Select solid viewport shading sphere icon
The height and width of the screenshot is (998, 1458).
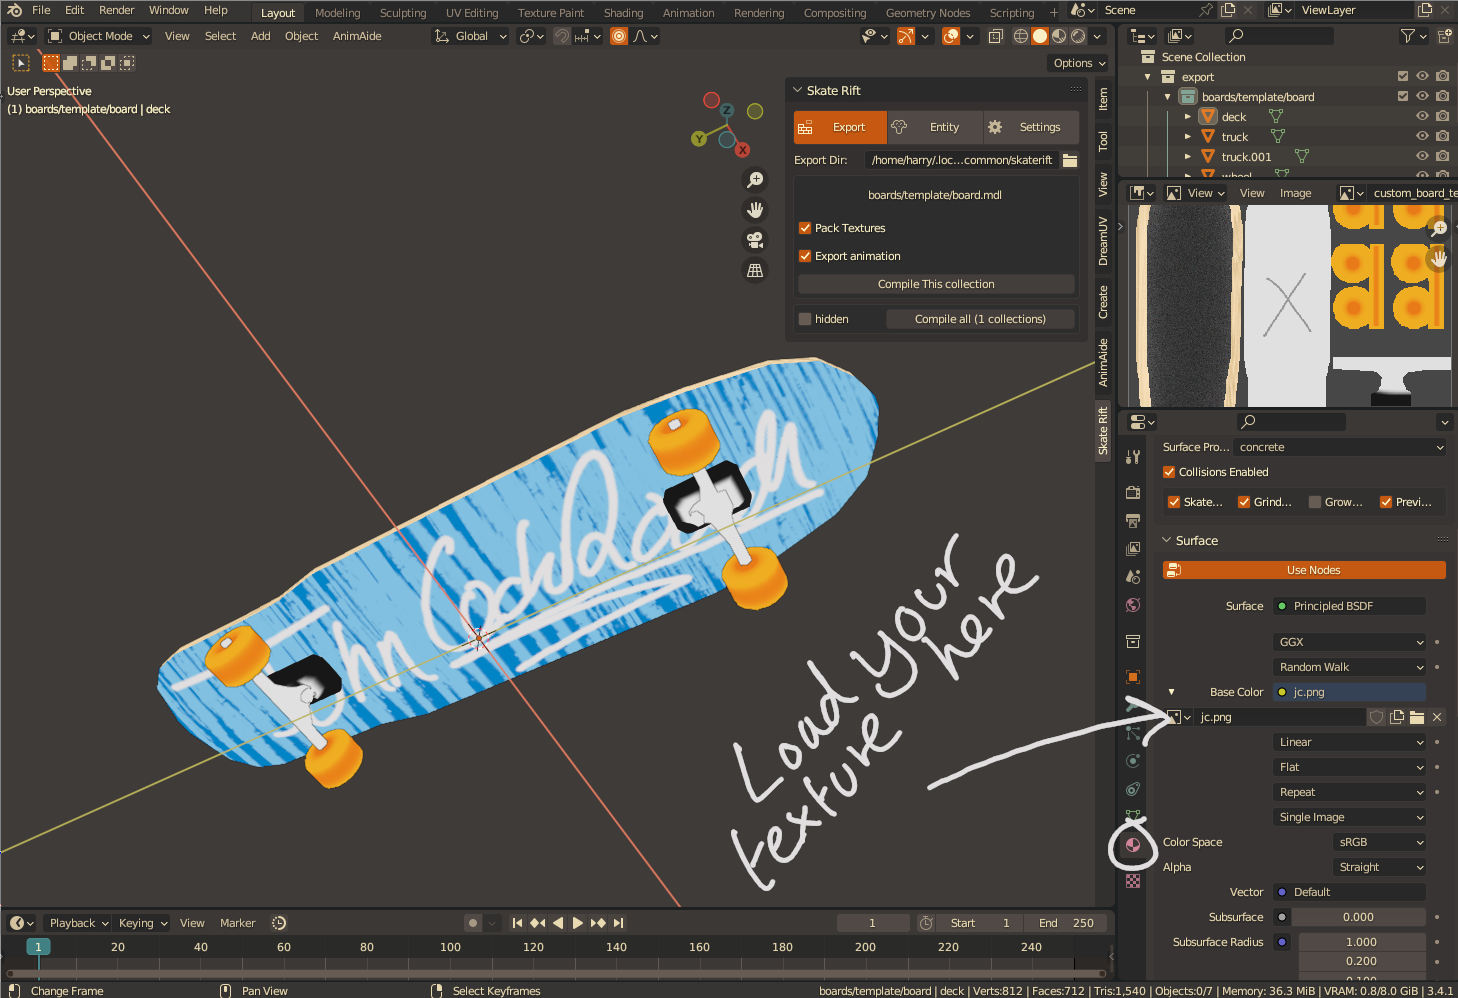[1040, 36]
